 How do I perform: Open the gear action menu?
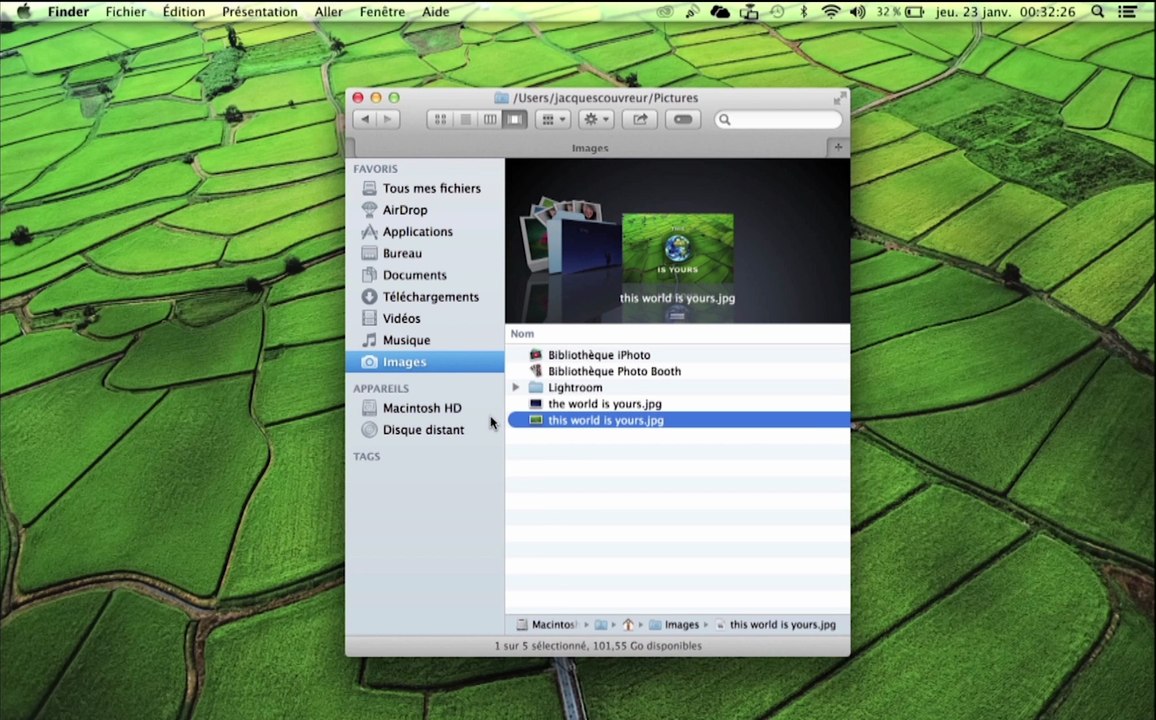(x=596, y=119)
